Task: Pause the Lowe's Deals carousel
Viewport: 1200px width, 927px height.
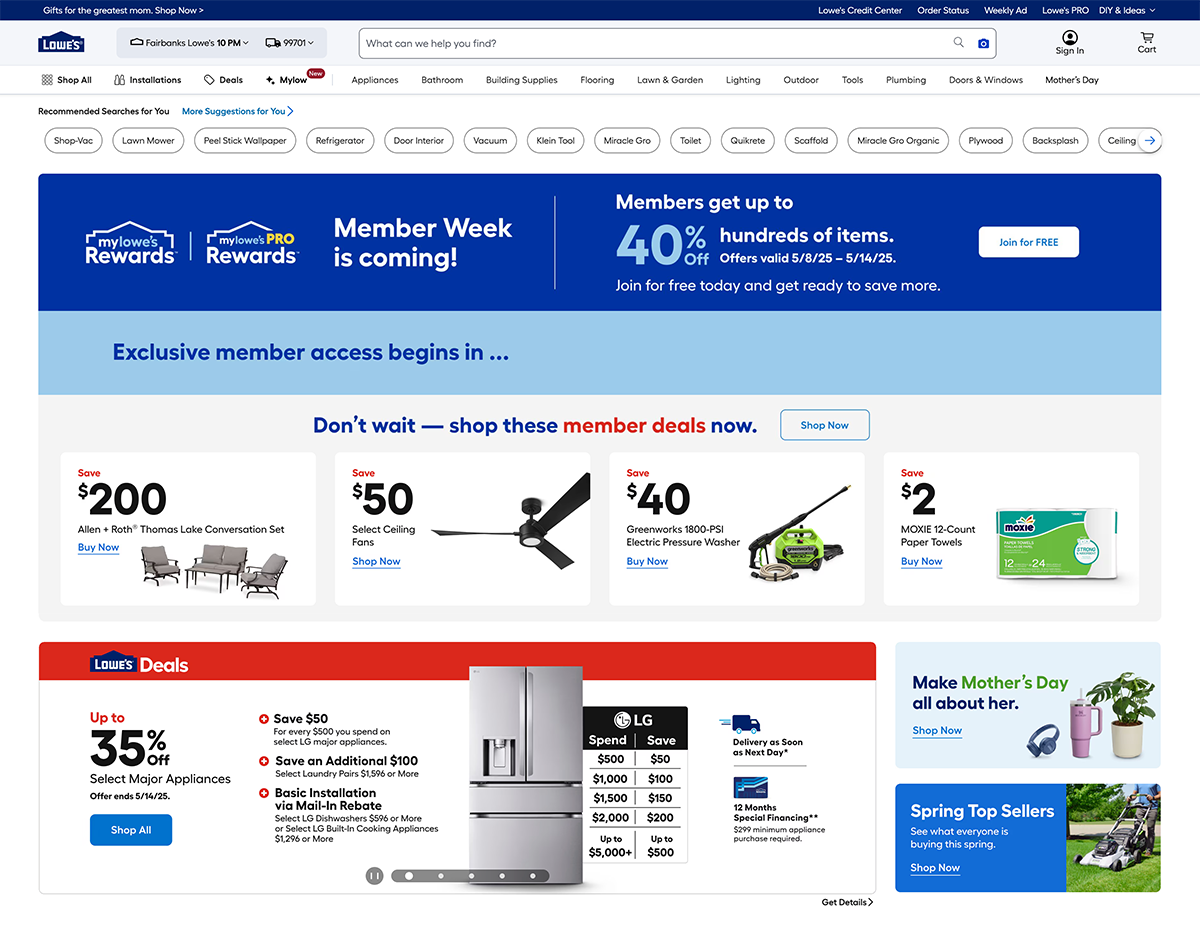Action: point(374,876)
